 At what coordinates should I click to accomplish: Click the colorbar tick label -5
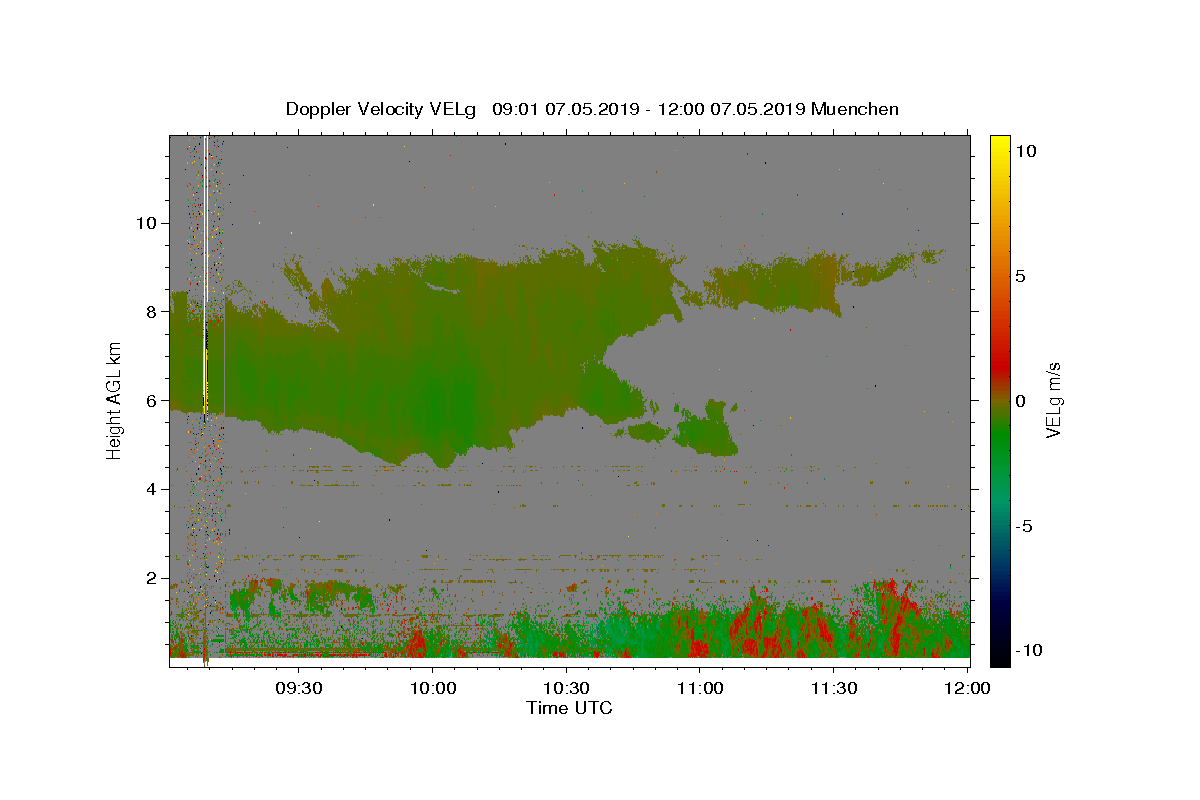click(1025, 526)
